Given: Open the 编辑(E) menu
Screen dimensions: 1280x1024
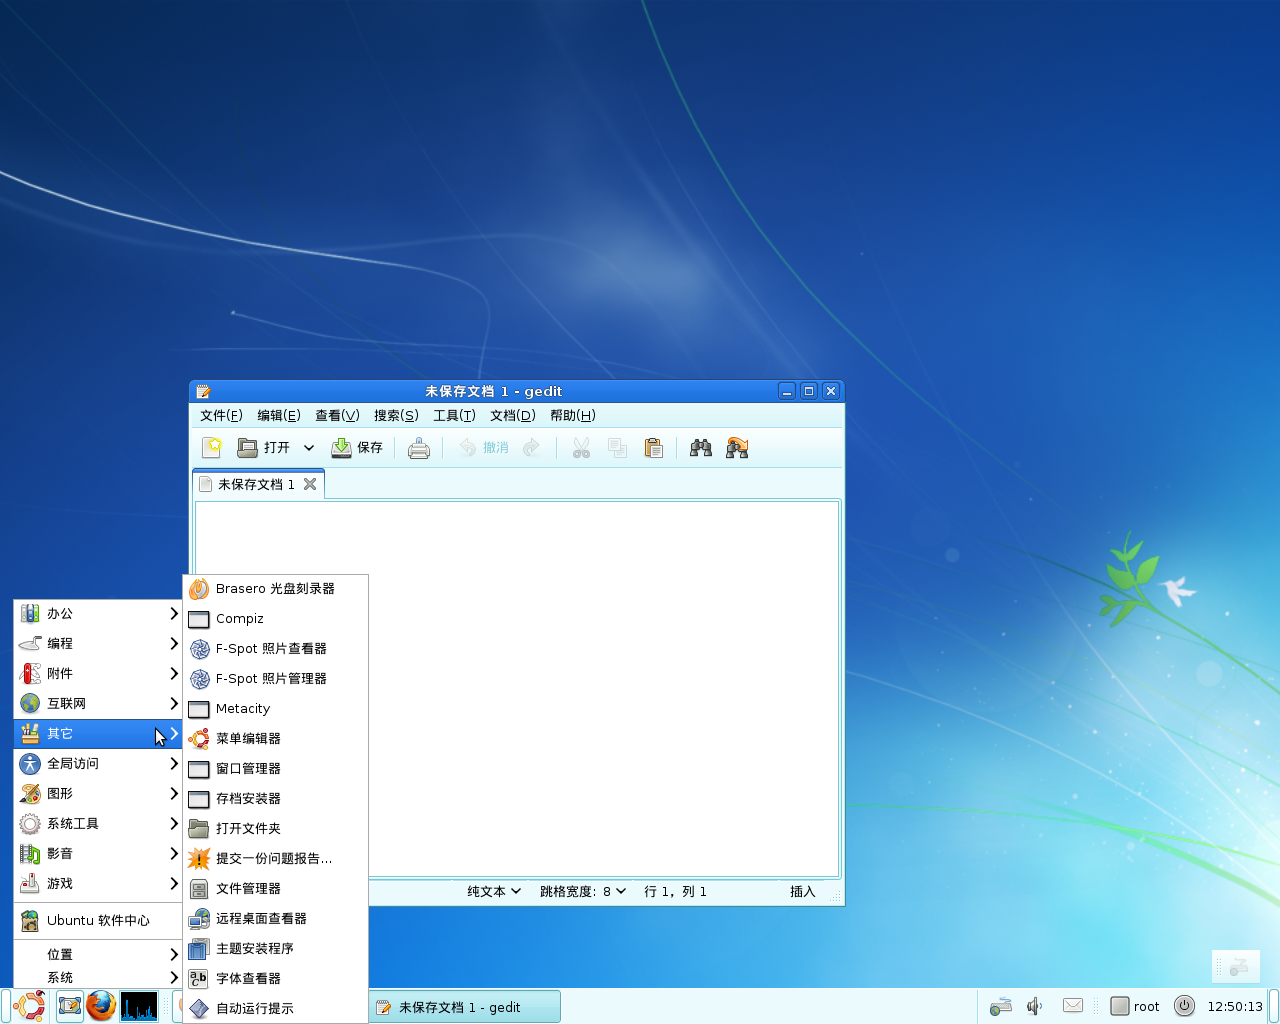Looking at the screenshot, I should coord(279,415).
